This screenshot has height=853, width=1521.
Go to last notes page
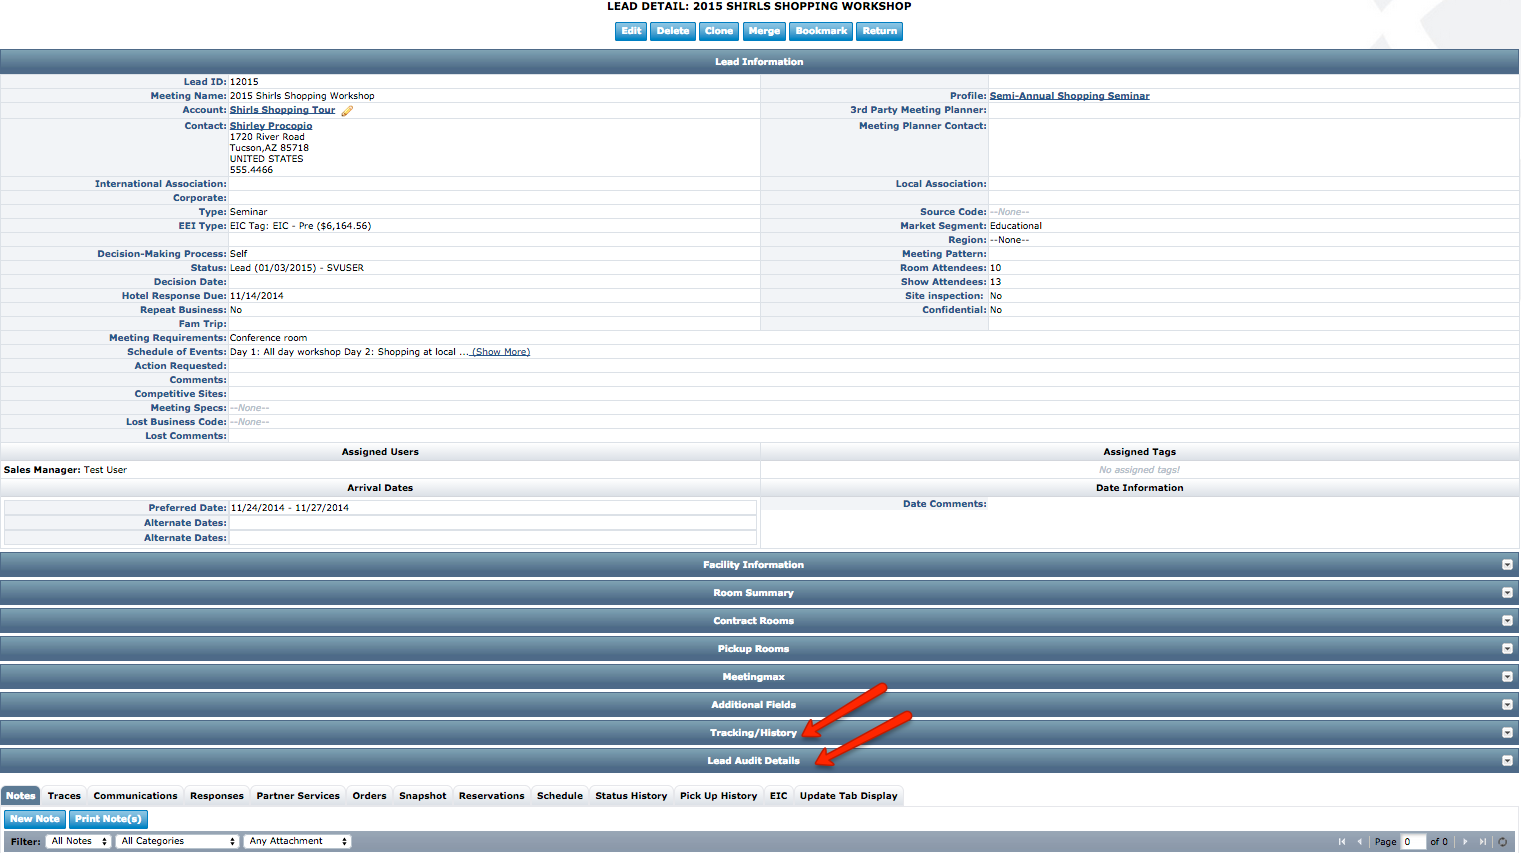pos(1483,842)
